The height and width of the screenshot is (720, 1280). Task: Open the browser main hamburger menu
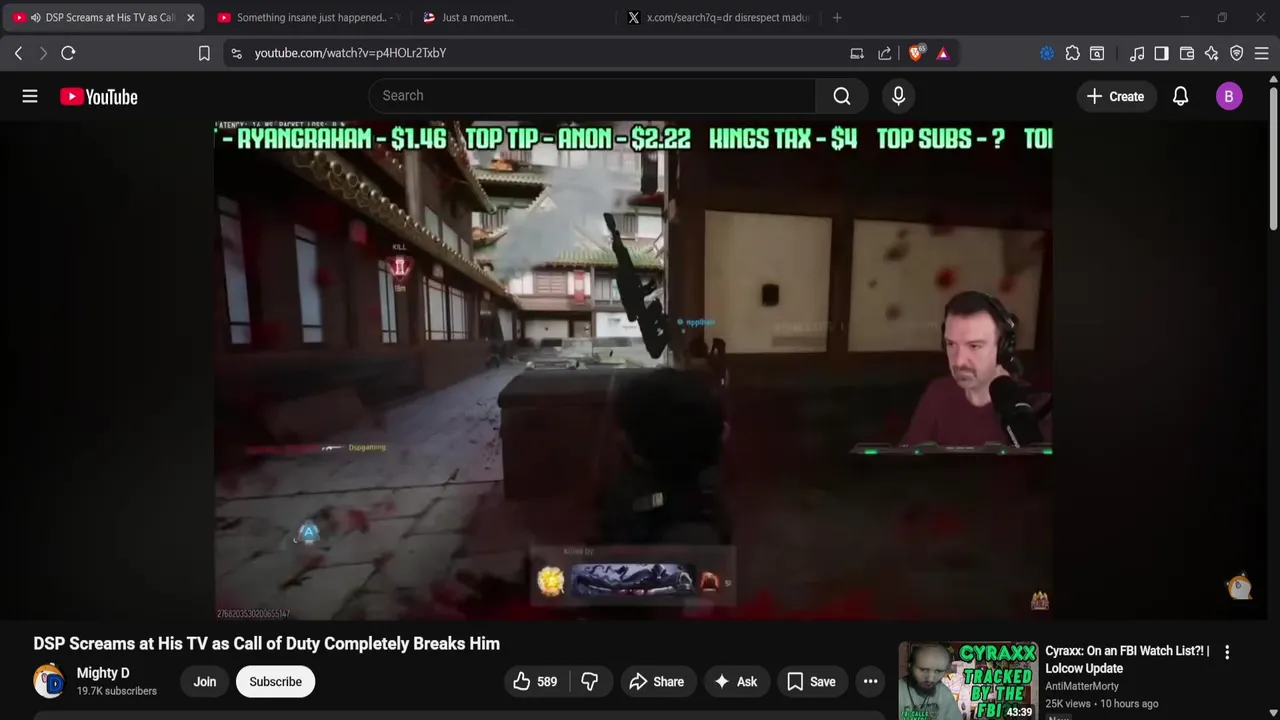[x=1262, y=53]
